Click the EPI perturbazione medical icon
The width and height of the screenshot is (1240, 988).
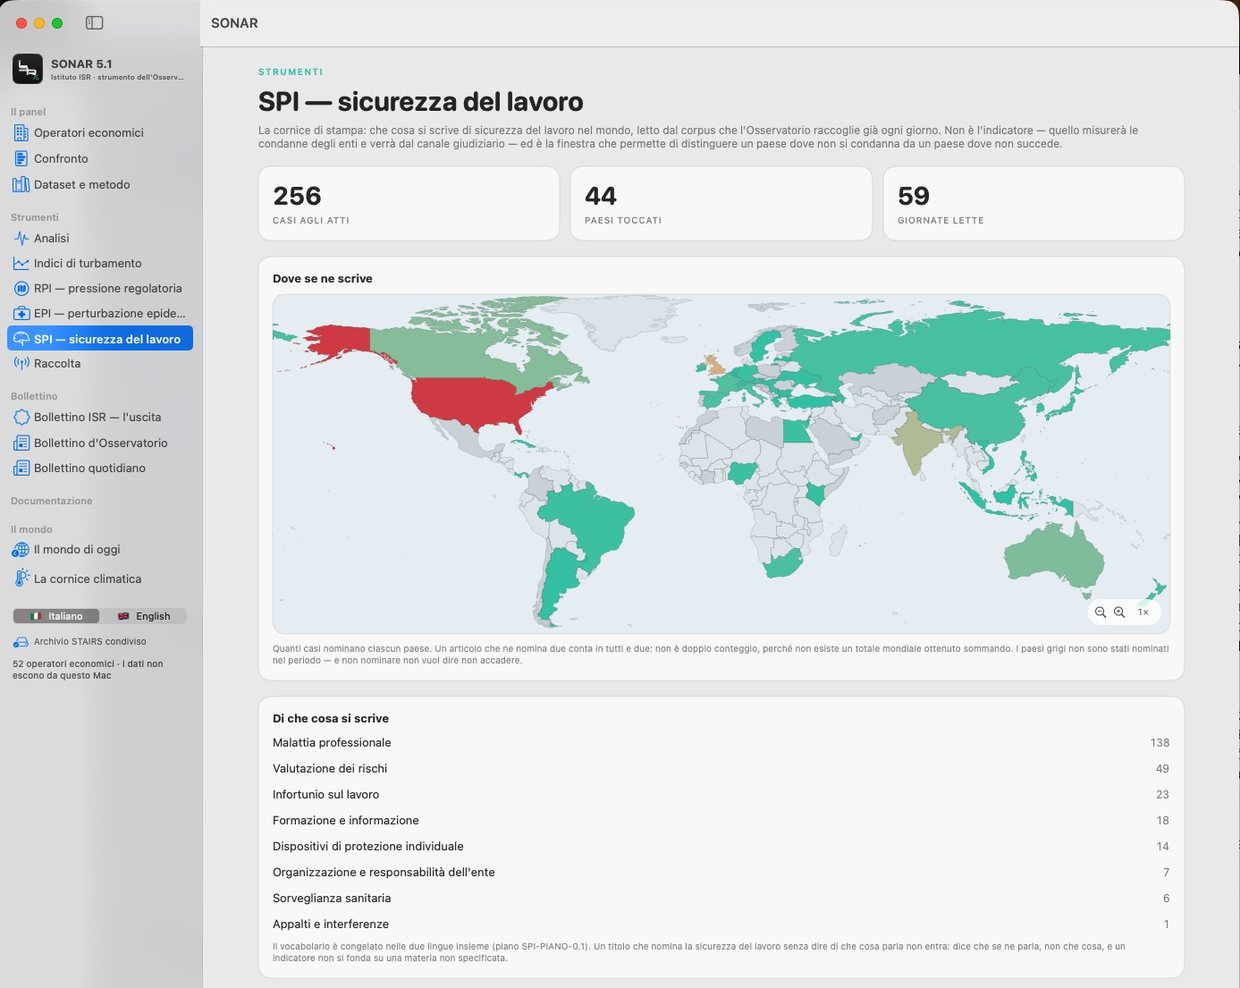click(x=21, y=314)
